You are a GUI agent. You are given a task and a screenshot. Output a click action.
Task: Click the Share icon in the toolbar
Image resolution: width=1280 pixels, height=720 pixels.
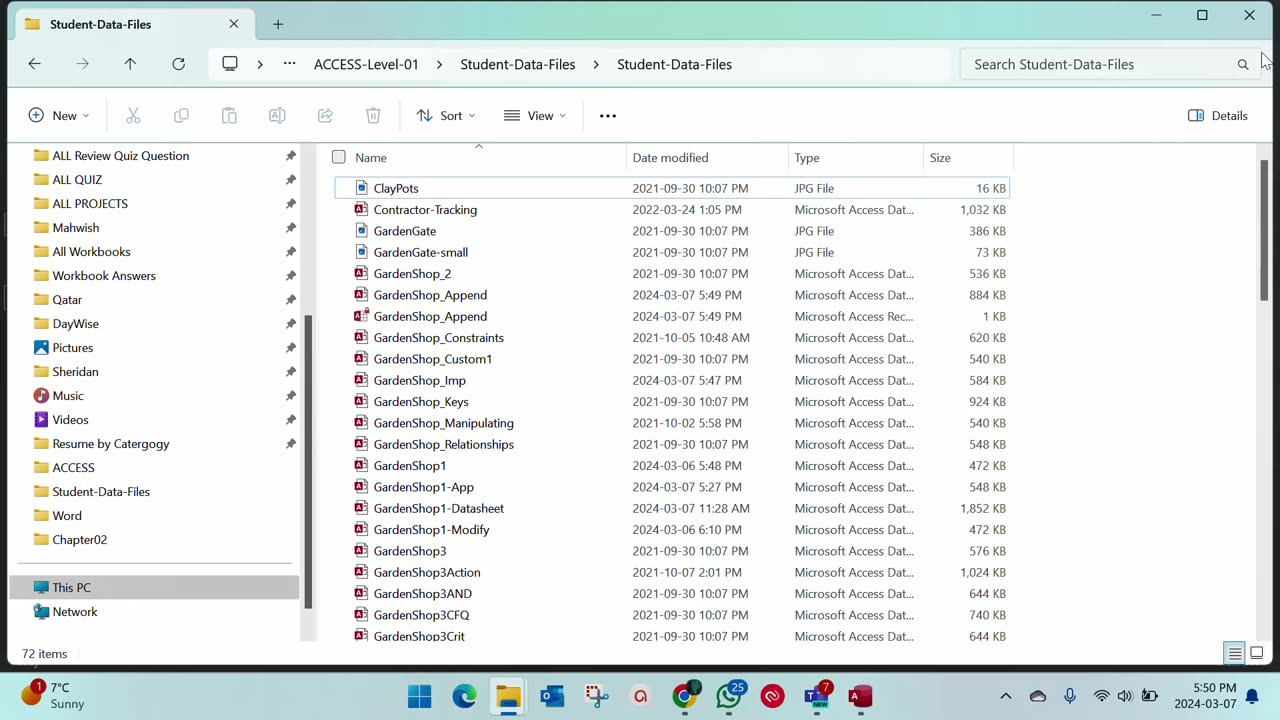click(x=325, y=116)
